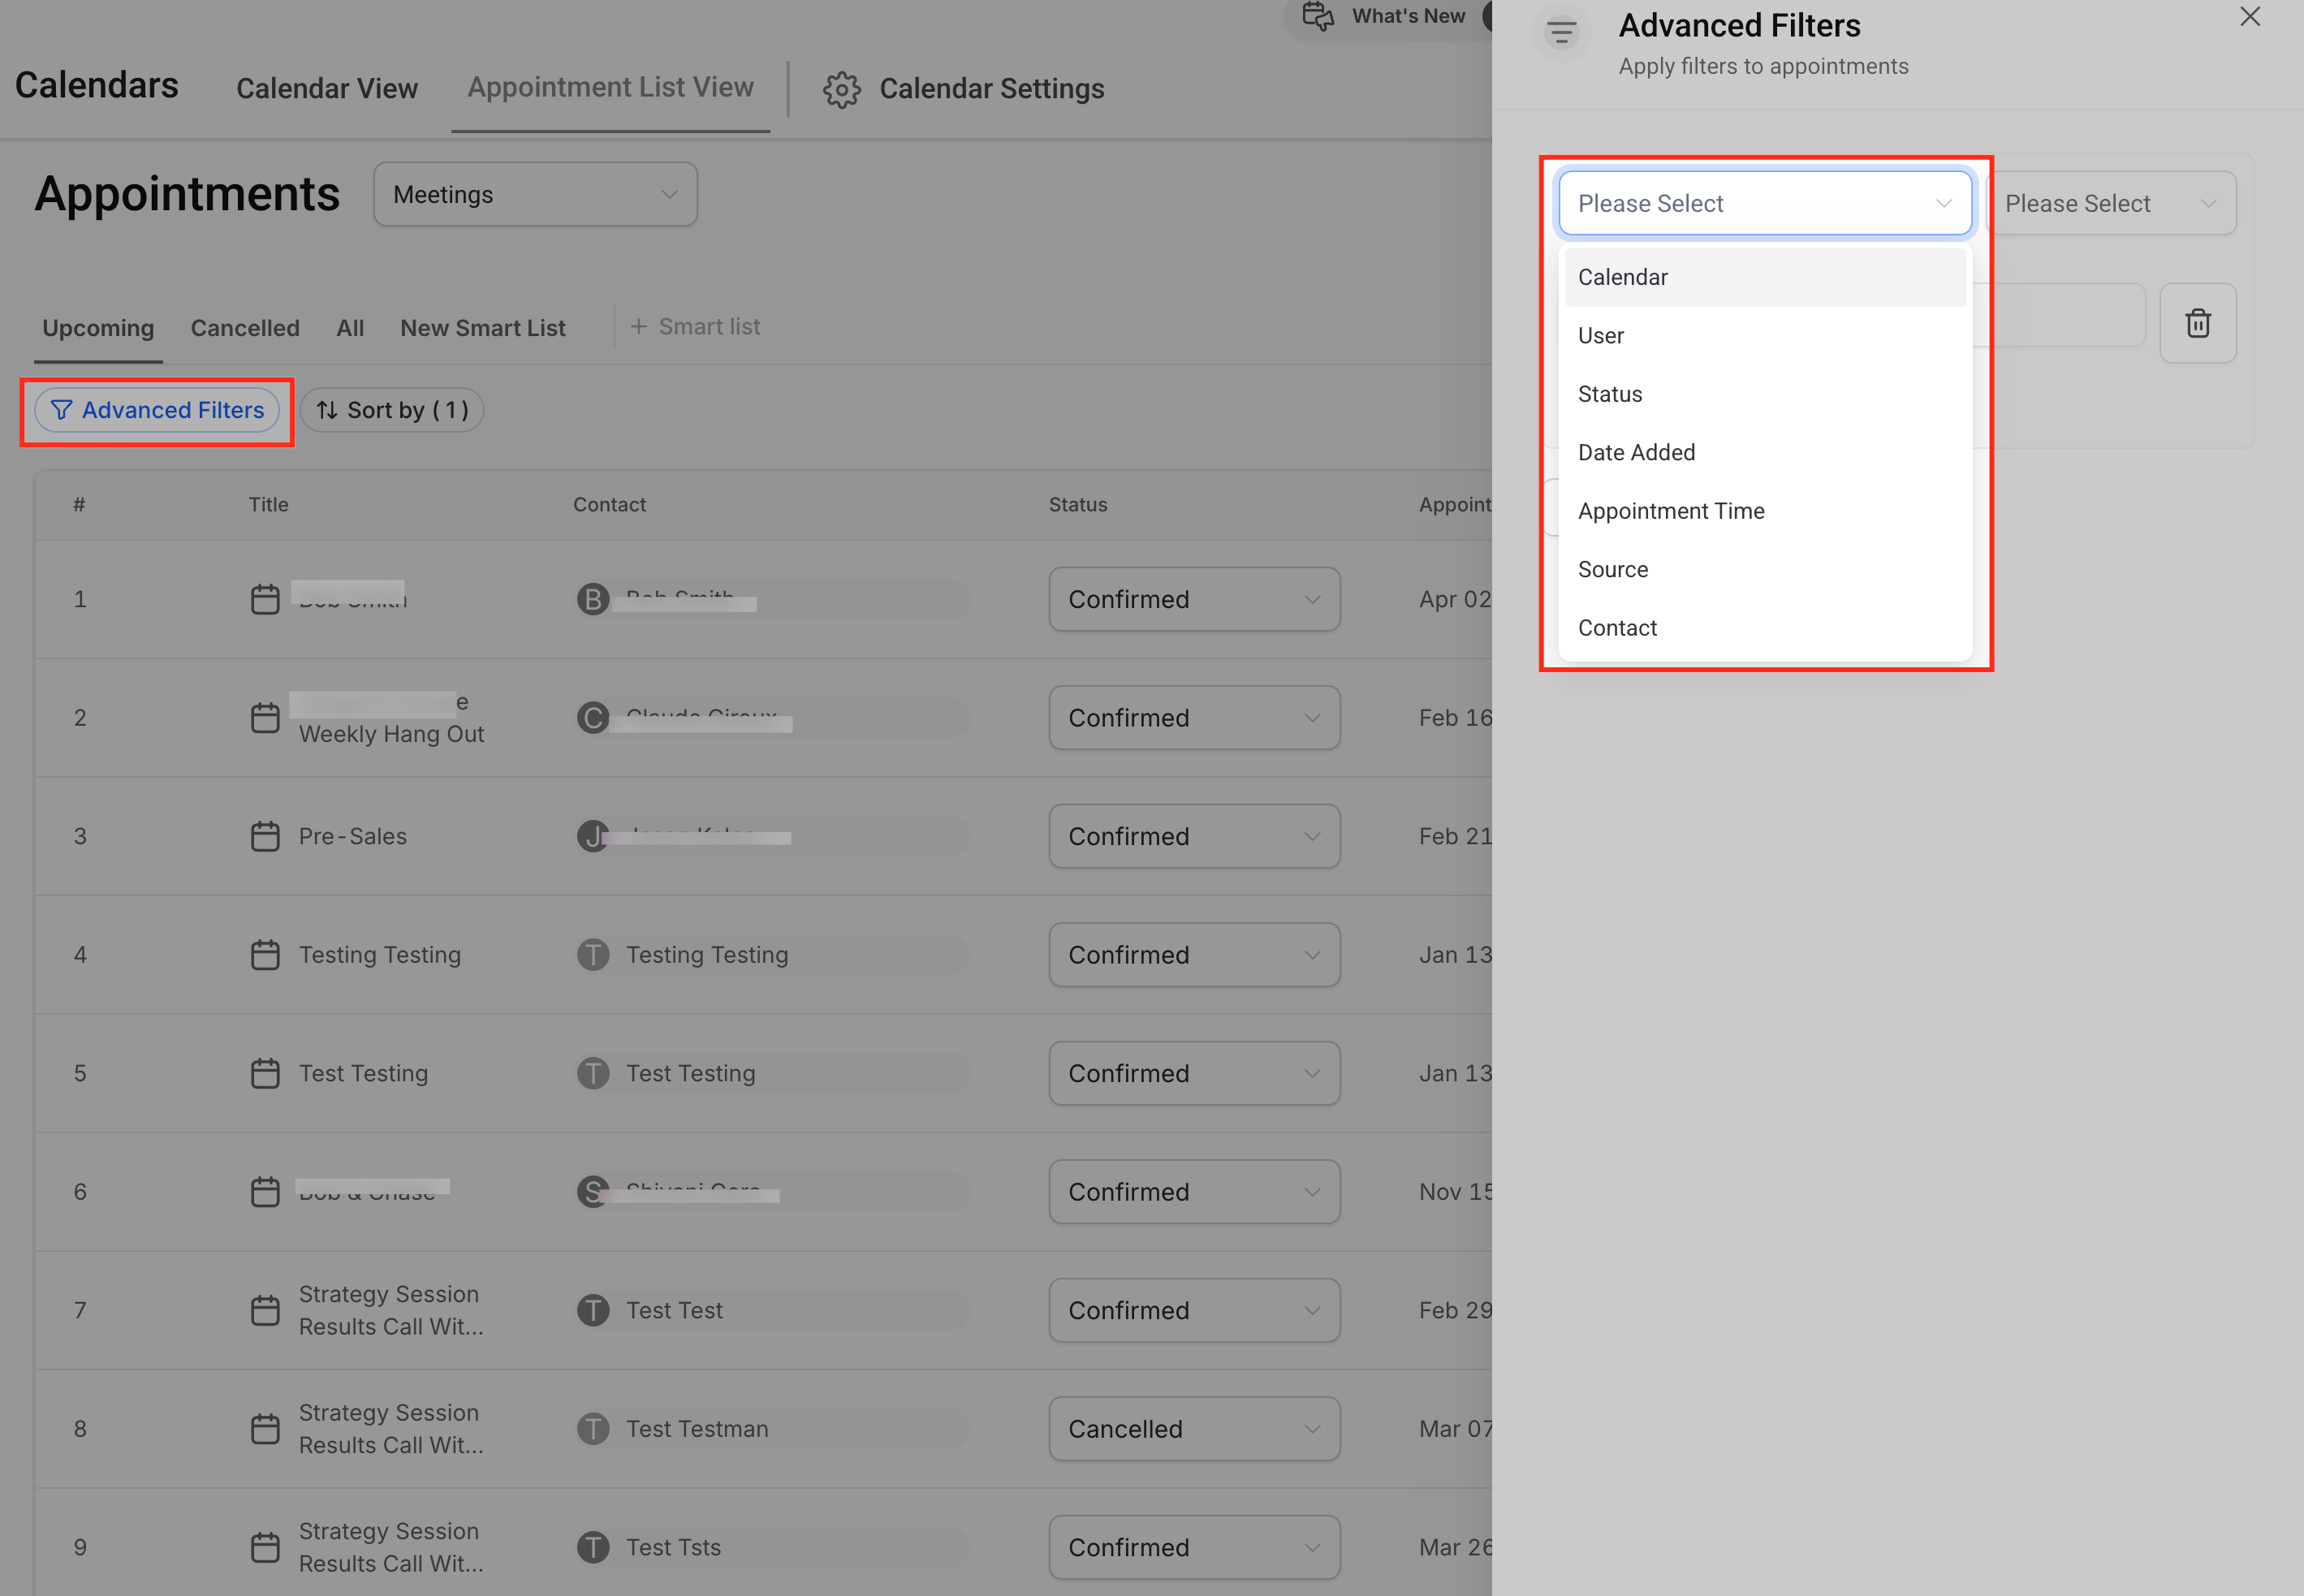Image resolution: width=2304 pixels, height=1596 pixels.
Task: Open status dropdown for Pre-Sales appointment
Action: pyautogui.click(x=1194, y=836)
